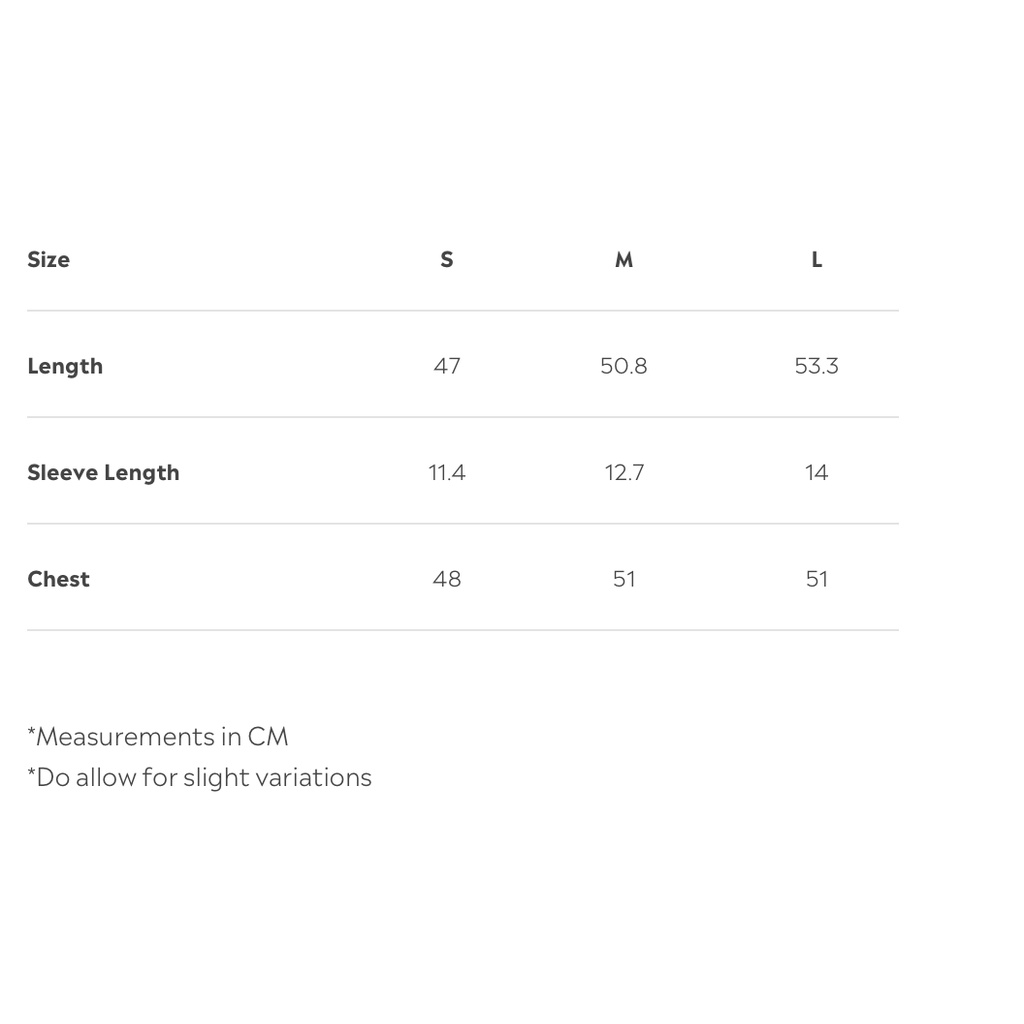Click the Sleeve Length row label
1024x1024 pixels.
(x=103, y=473)
